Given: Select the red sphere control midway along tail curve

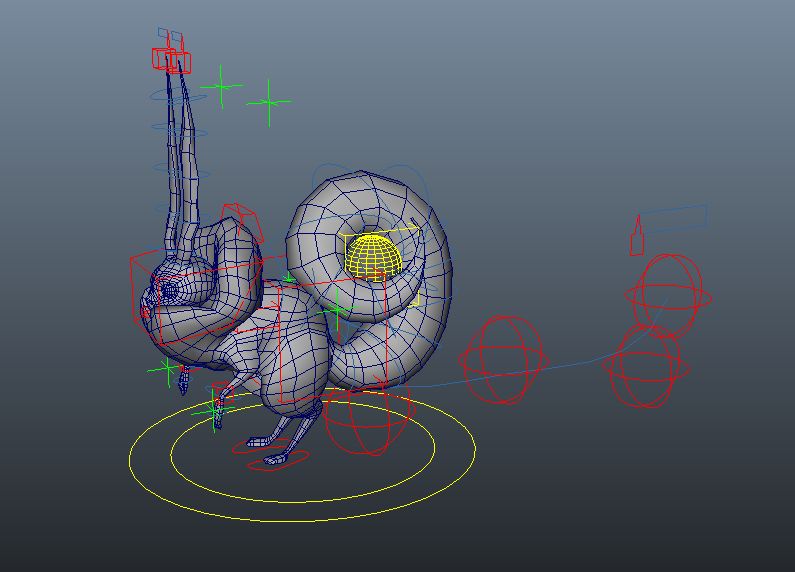Looking at the screenshot, I should [503, 360].
